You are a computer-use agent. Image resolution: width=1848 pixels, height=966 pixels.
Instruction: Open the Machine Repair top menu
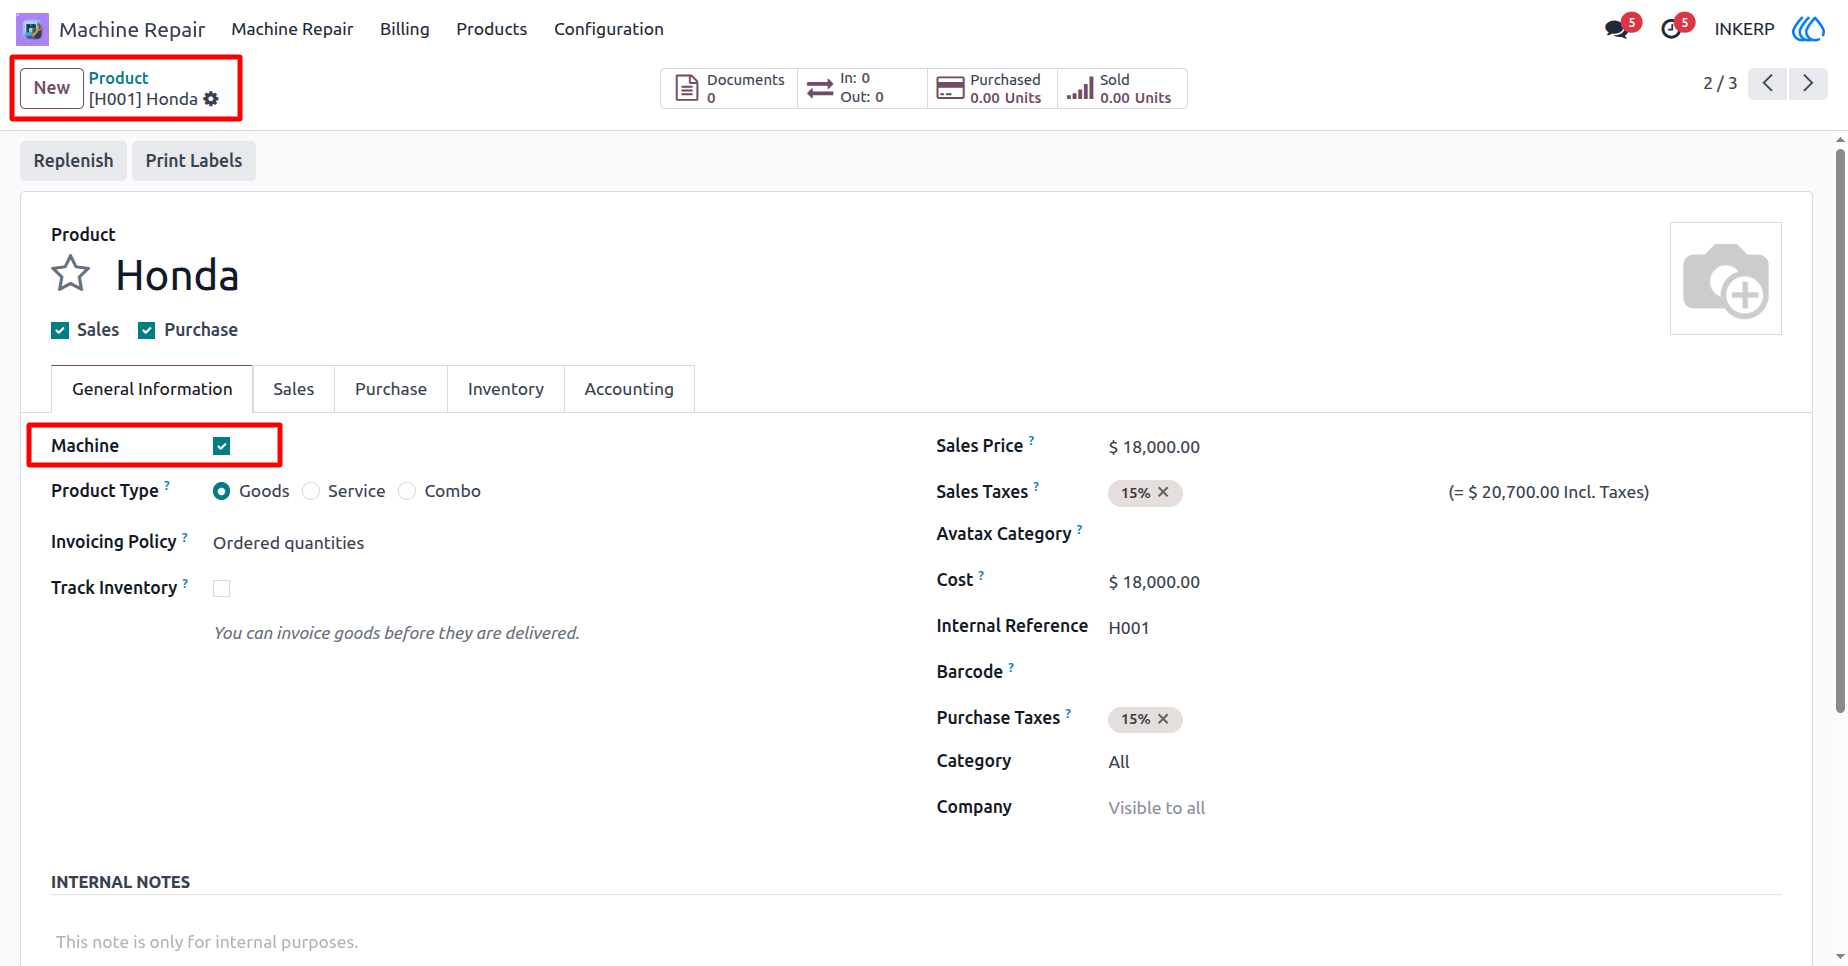[292, 29]
